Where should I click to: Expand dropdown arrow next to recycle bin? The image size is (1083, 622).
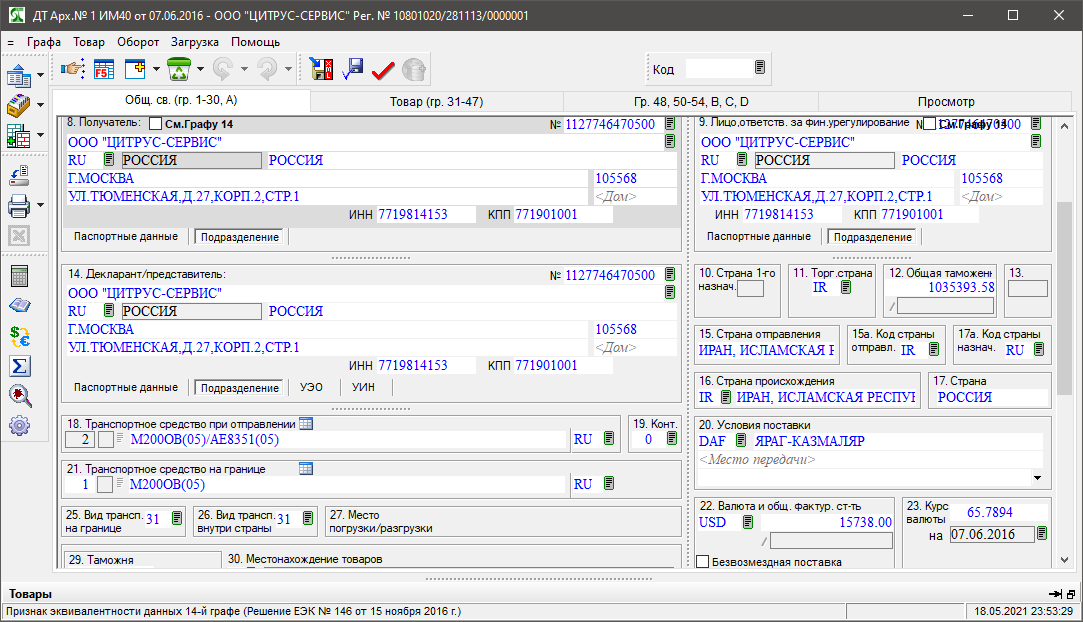tap(200, 69)
